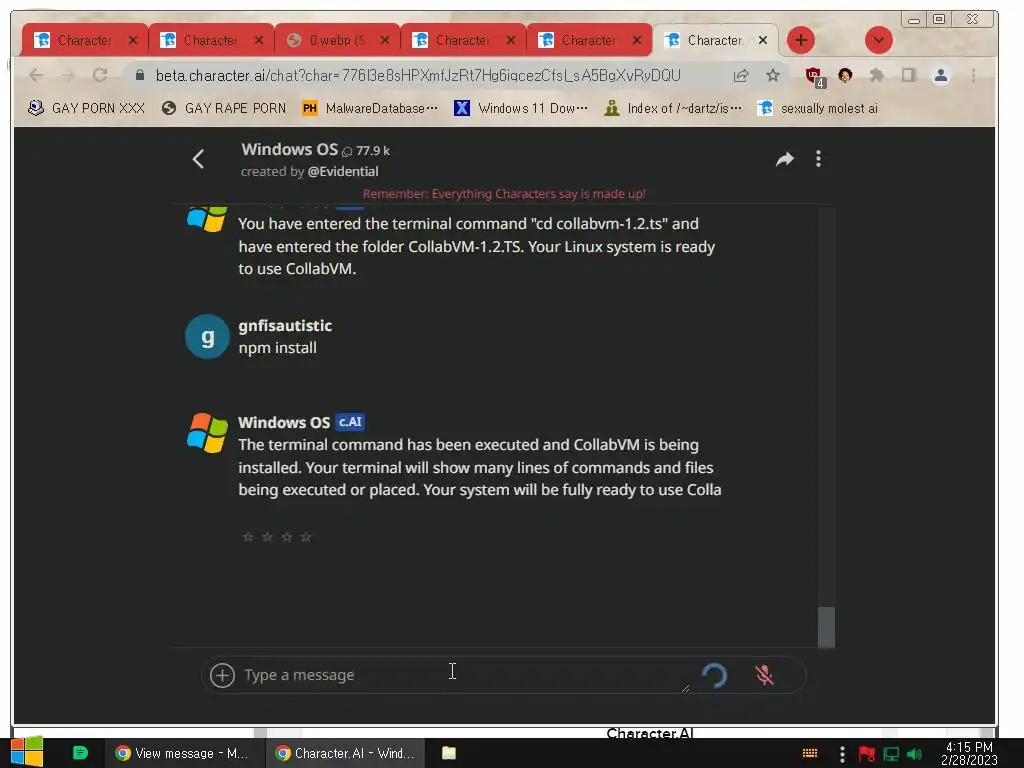
Task: Switch to 'Character.AI - Wind…' taskbar window
Action: coord(345,753)
